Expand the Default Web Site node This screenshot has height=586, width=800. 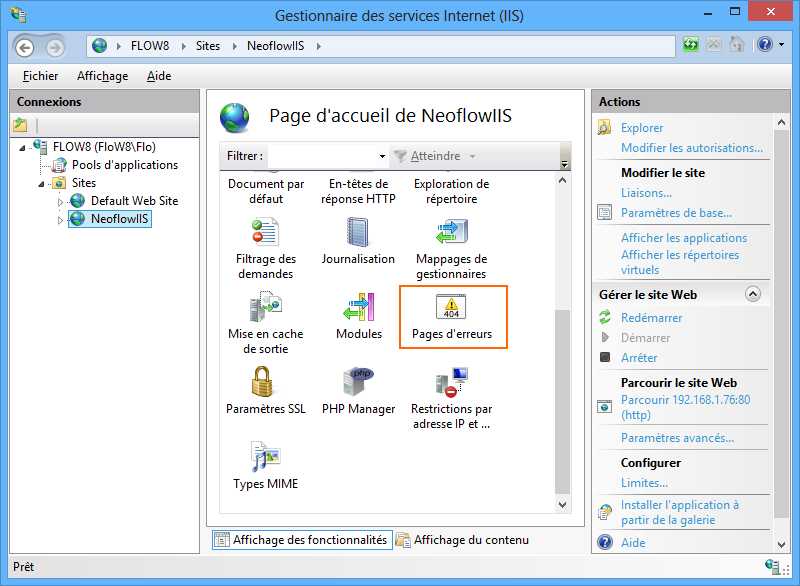pyautogui.click(x=60, y=202)
